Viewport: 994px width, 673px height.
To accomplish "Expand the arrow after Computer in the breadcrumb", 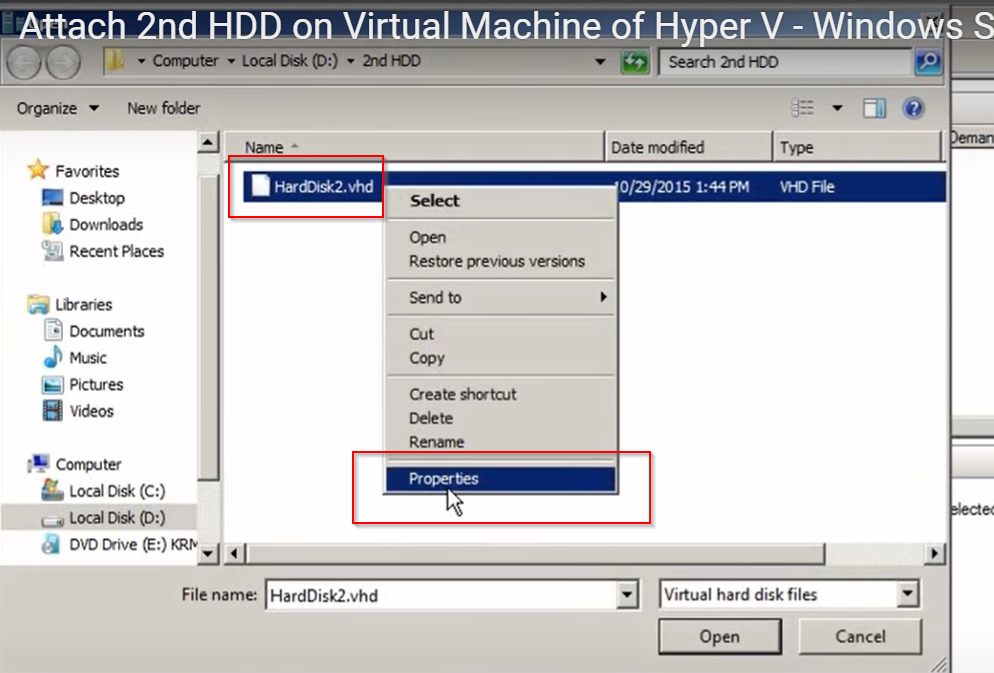I will point(231,61).
